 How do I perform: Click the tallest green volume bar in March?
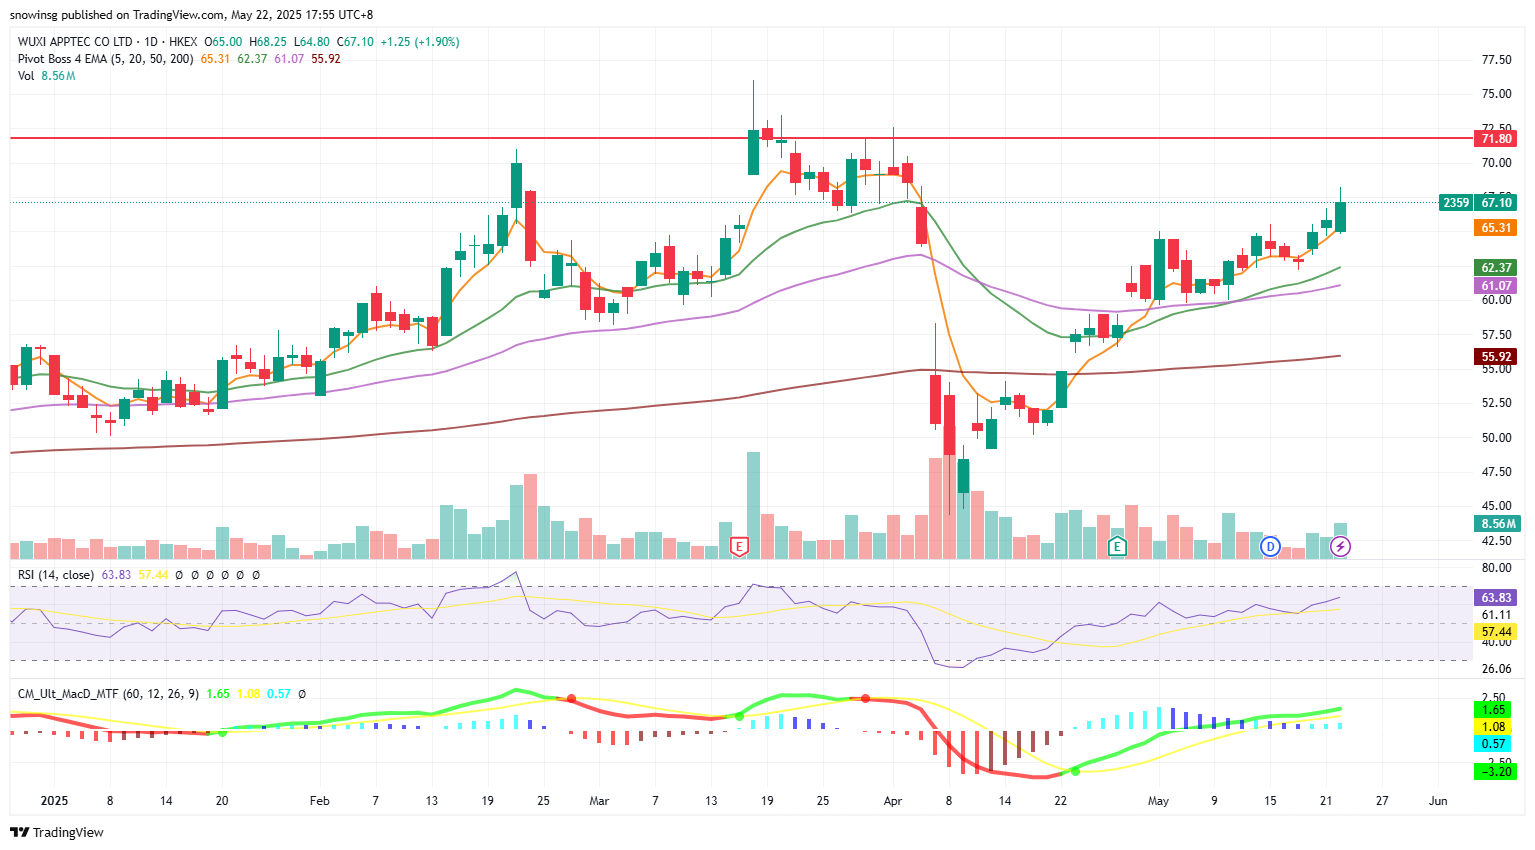753,505
